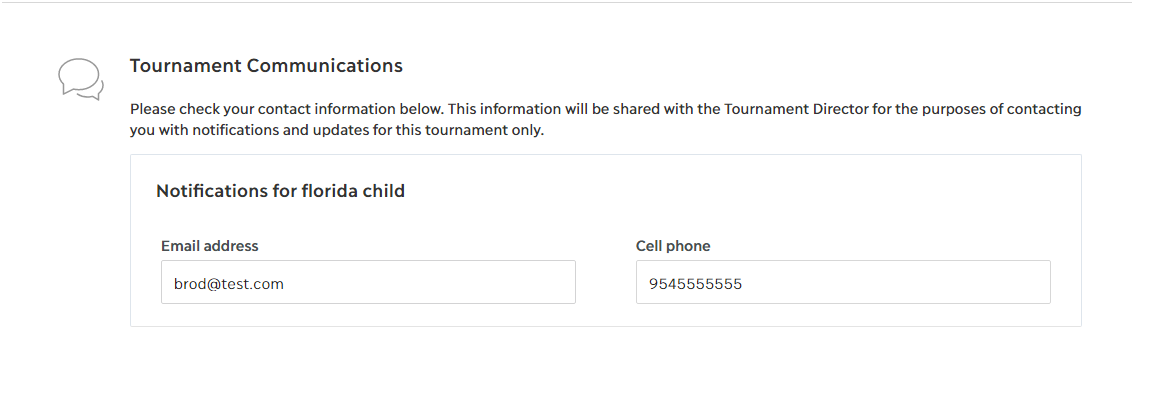
Task: Click the Notifications for florida child heading
Action: tap(280, 191)
